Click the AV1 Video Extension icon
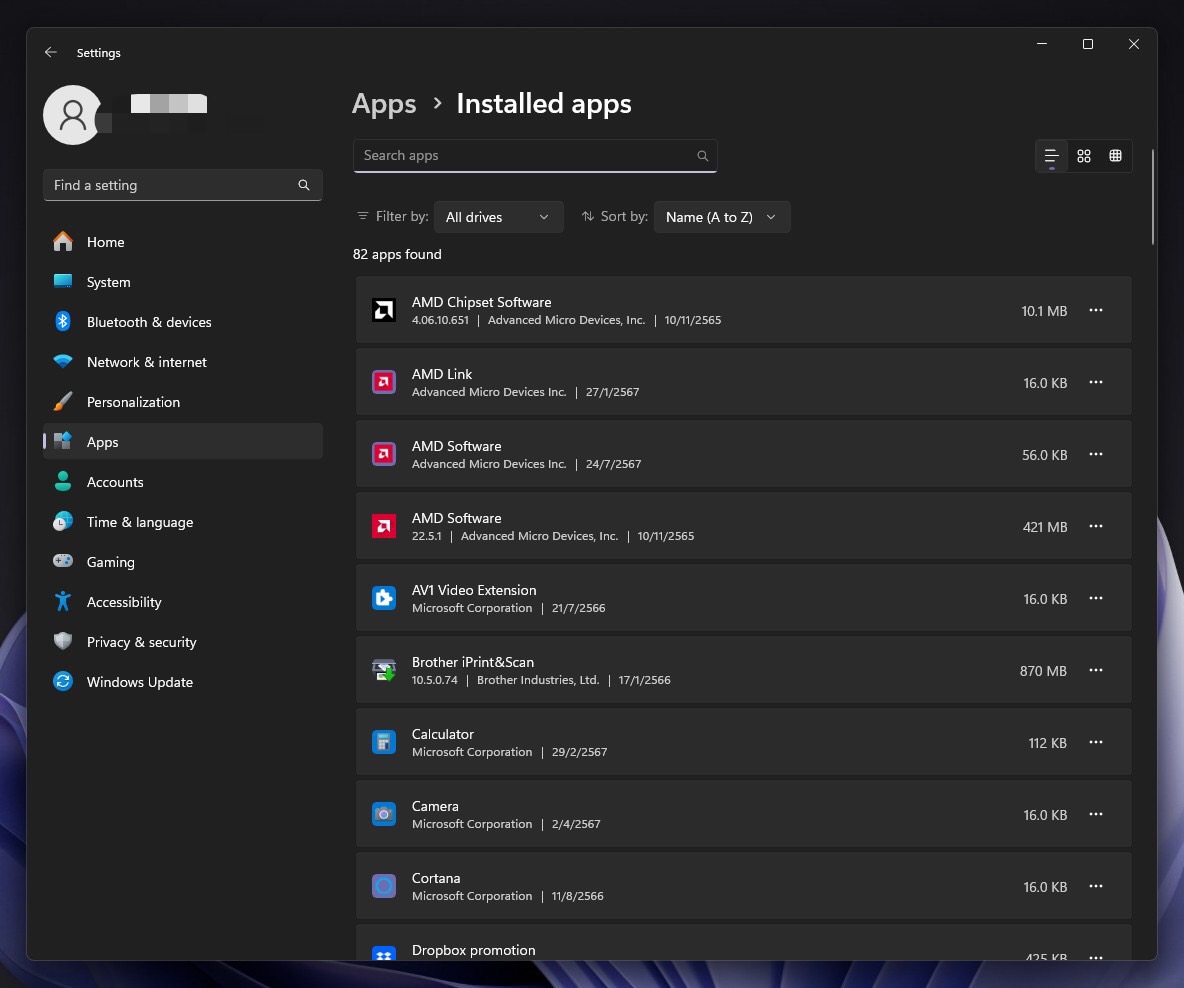The width and height of the screenshot is (1184, 988). tap(384, 598)
